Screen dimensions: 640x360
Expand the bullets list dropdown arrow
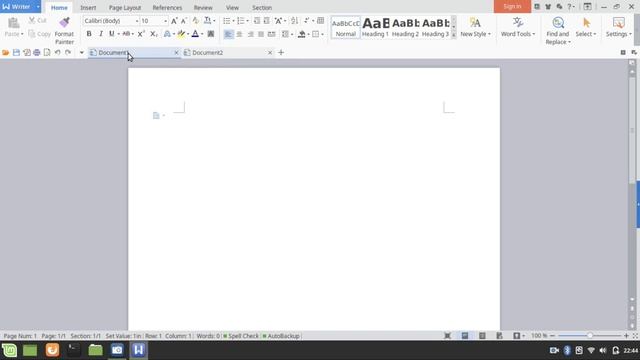233,21
